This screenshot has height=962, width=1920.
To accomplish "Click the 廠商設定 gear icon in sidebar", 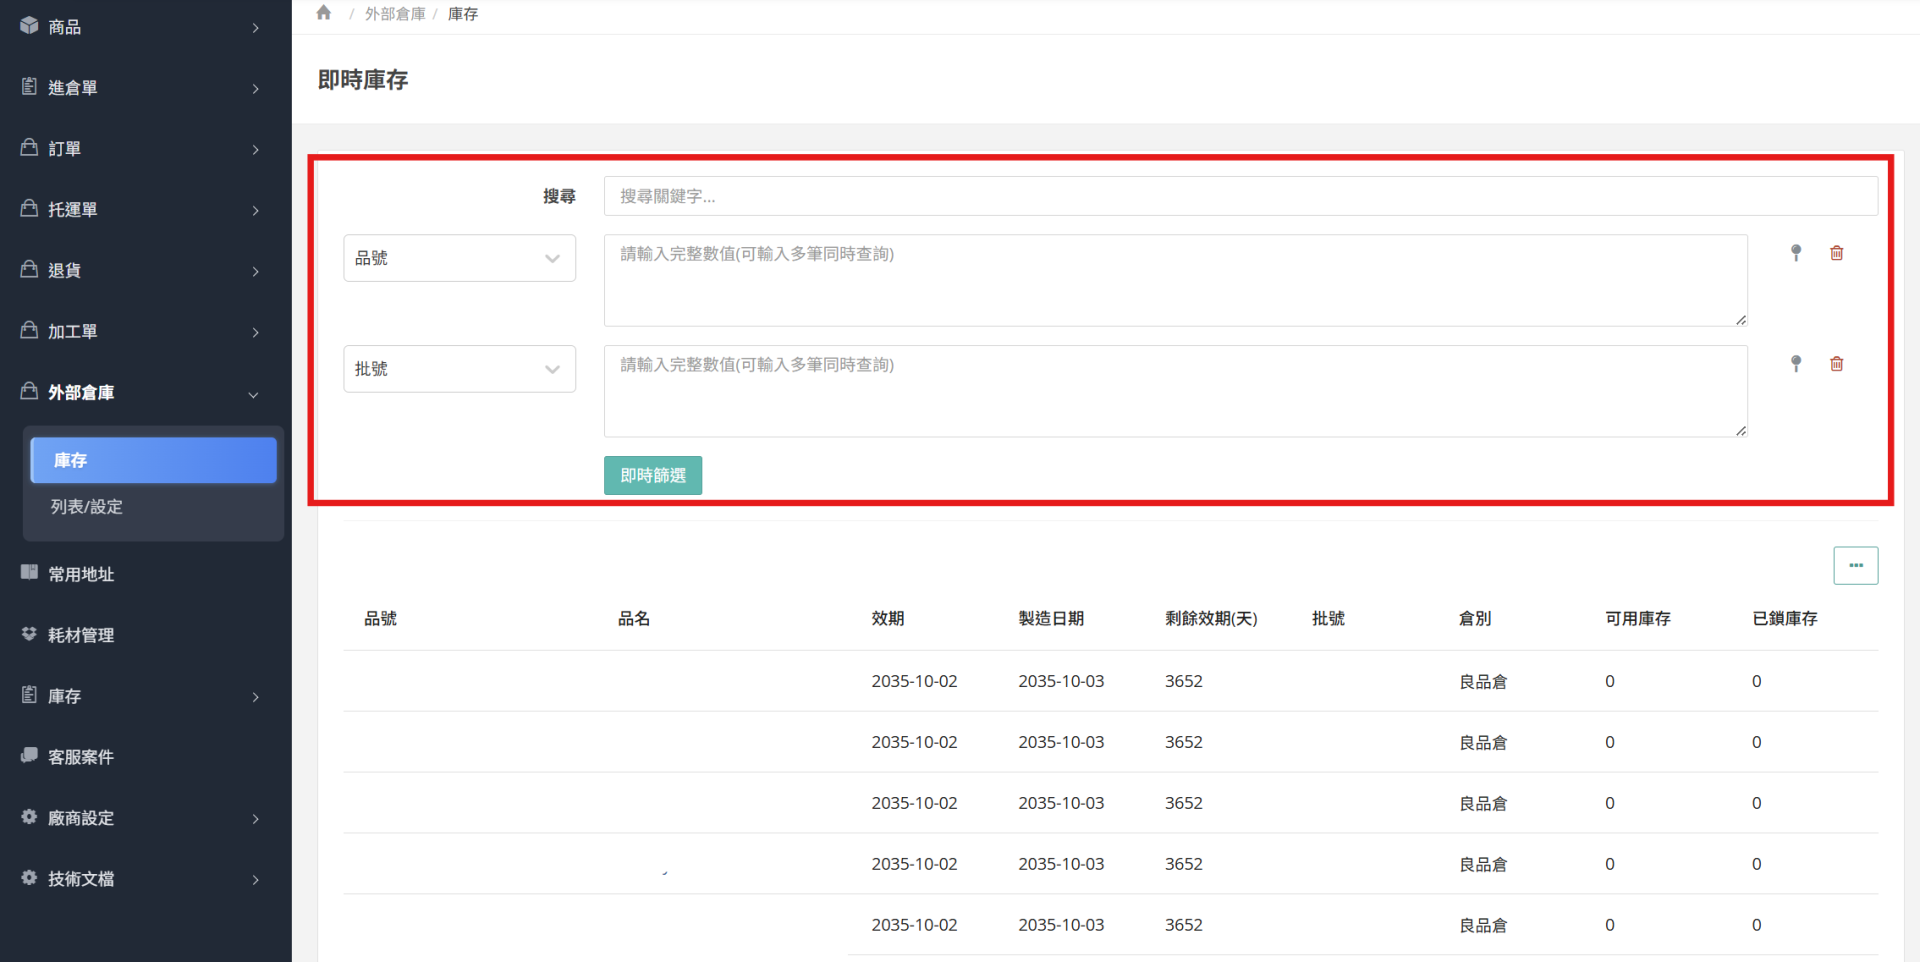I will click(29, 817).
